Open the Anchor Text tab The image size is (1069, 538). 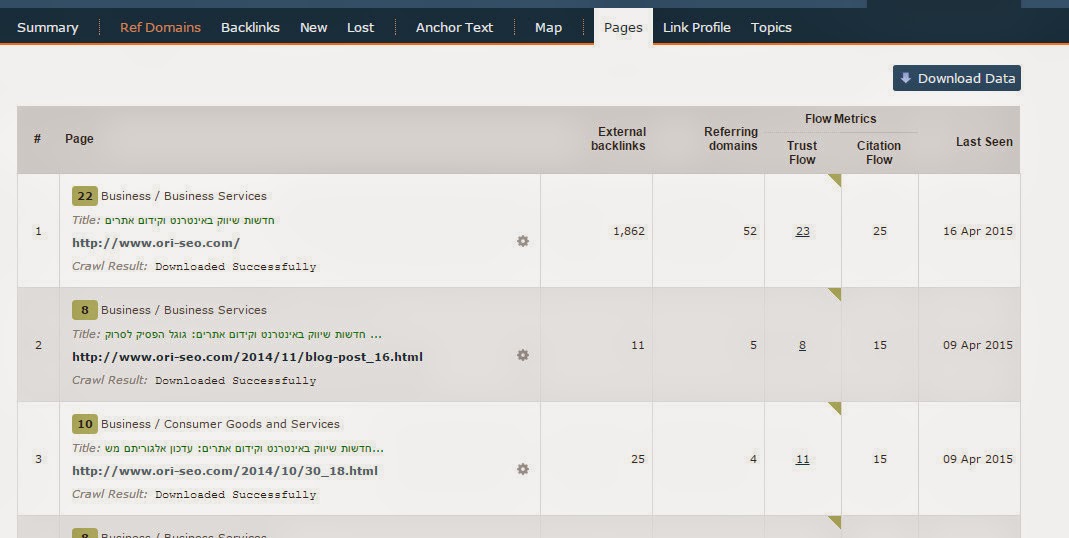[x=454, y=27]
